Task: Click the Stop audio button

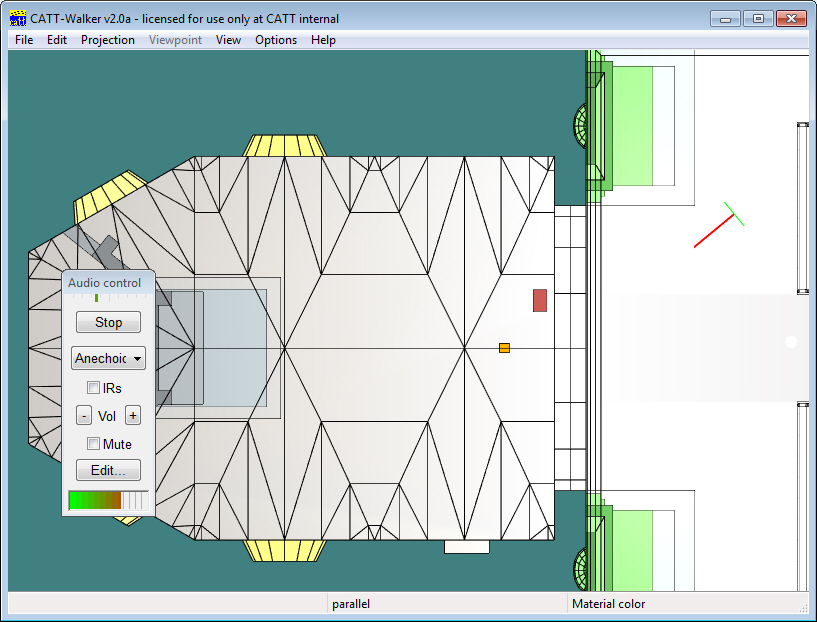Action: coord(108,322)
